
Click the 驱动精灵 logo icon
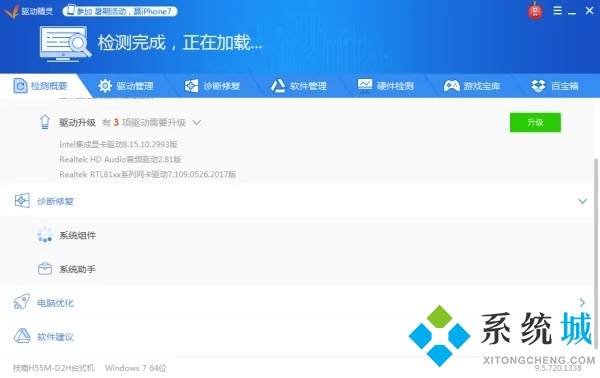click(11, 11)
